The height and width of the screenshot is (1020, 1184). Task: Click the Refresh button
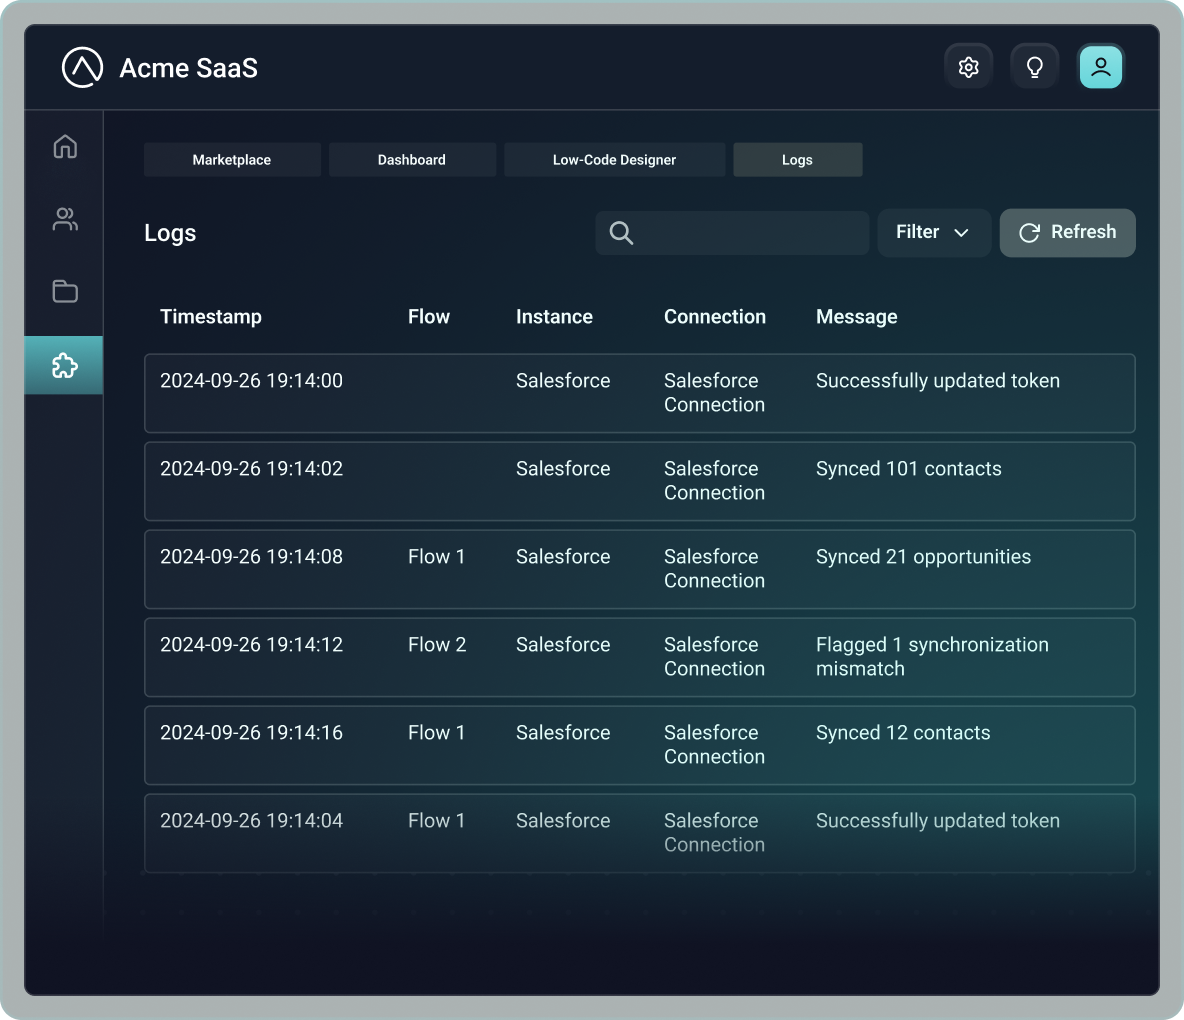pyautogui.click(x=1067, y=232)
